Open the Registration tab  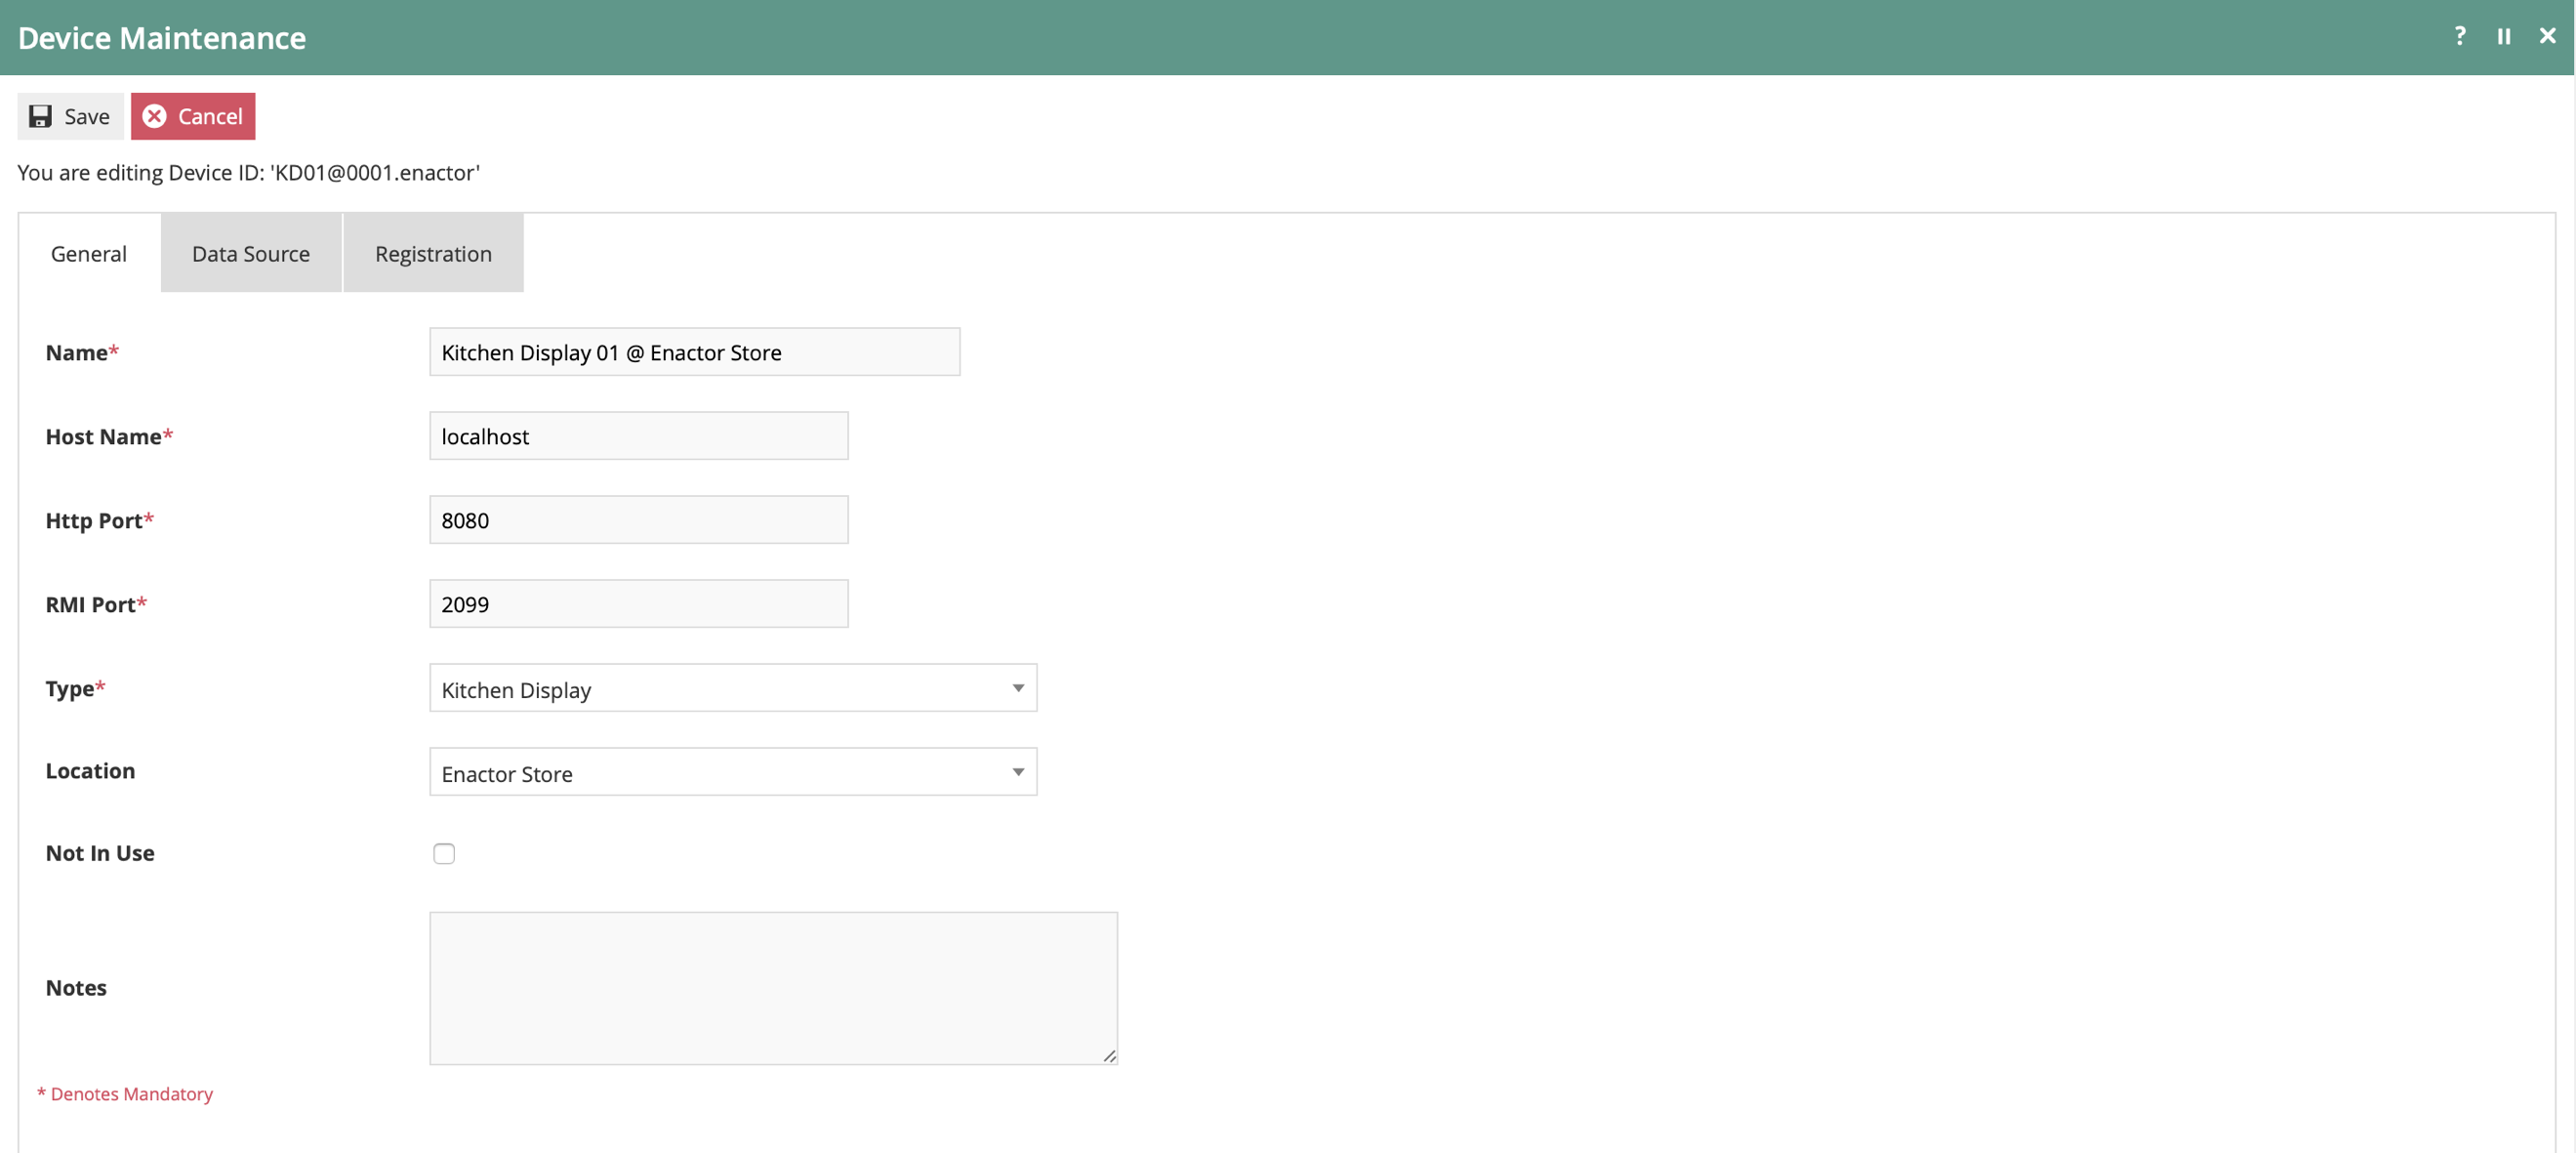tap(433, 253)
